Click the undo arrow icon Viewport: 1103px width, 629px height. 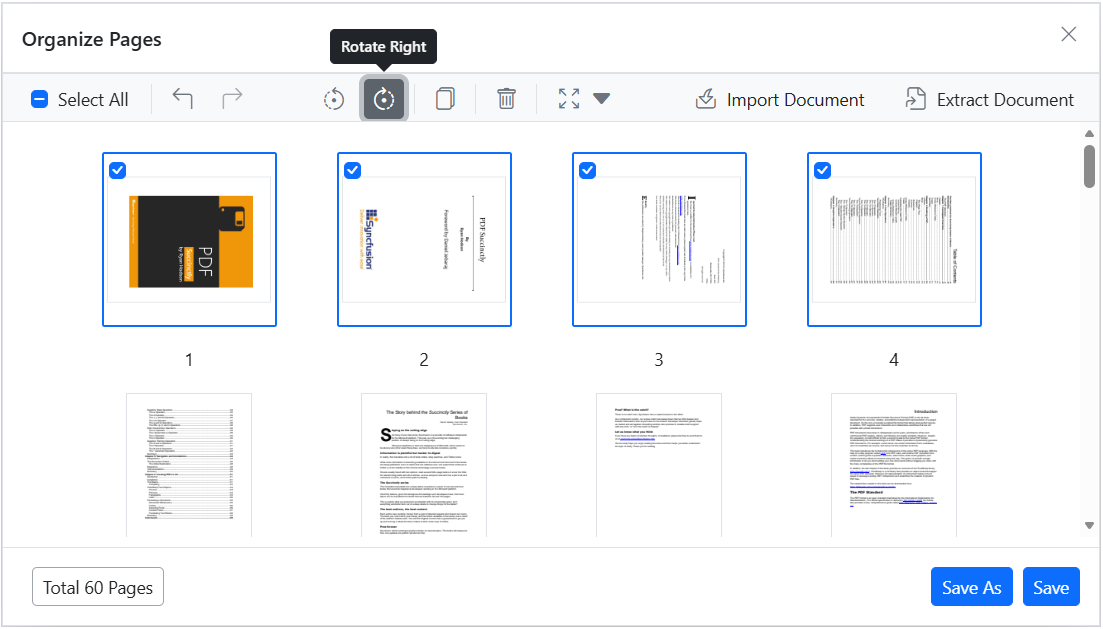coord(183,99)
